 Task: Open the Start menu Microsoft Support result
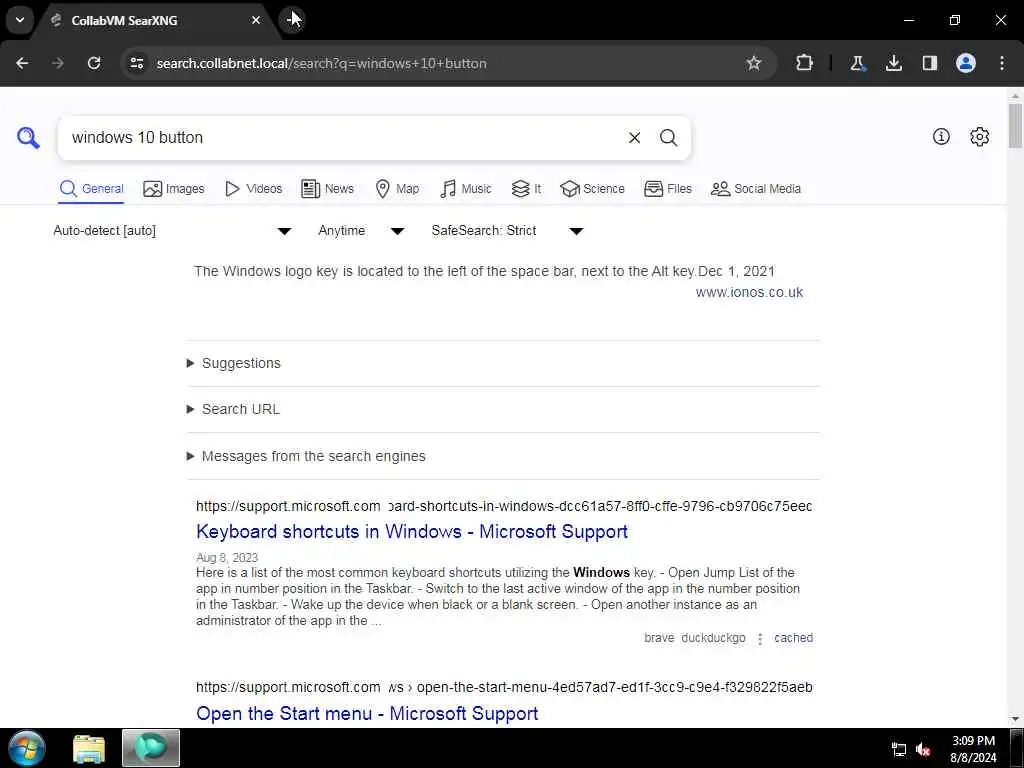pyautogui.click(x=367, y=714)
